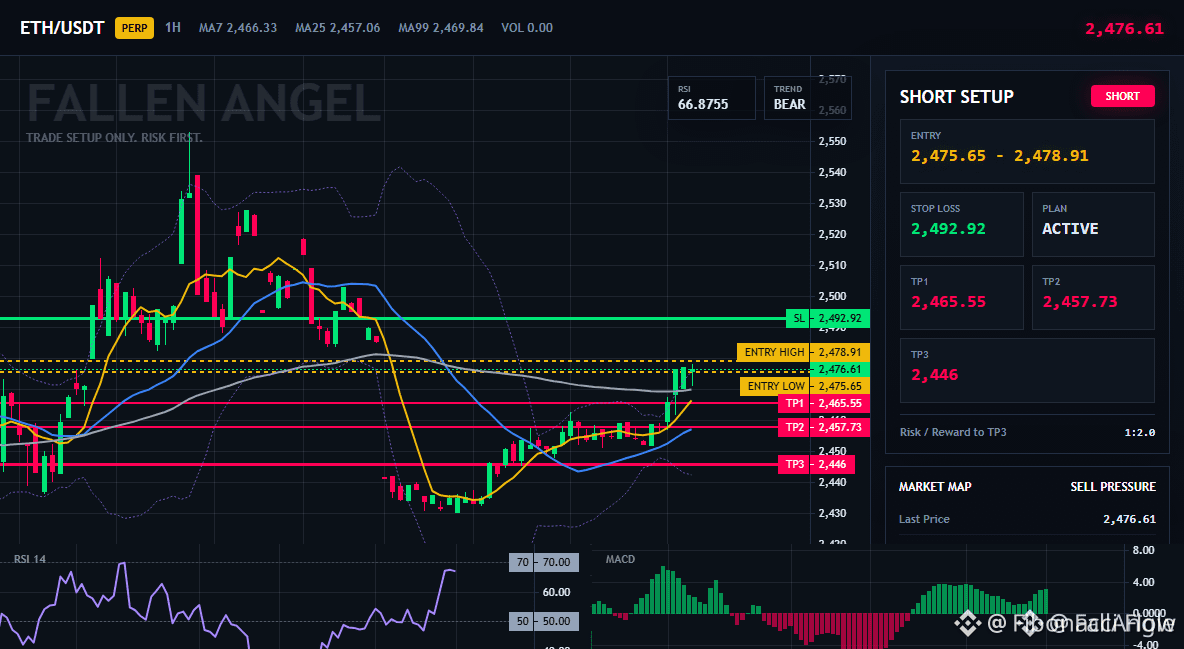Click the stop loss value 2,492.92 card
The image size is (1184, 649).
click(x=961, y=224)
